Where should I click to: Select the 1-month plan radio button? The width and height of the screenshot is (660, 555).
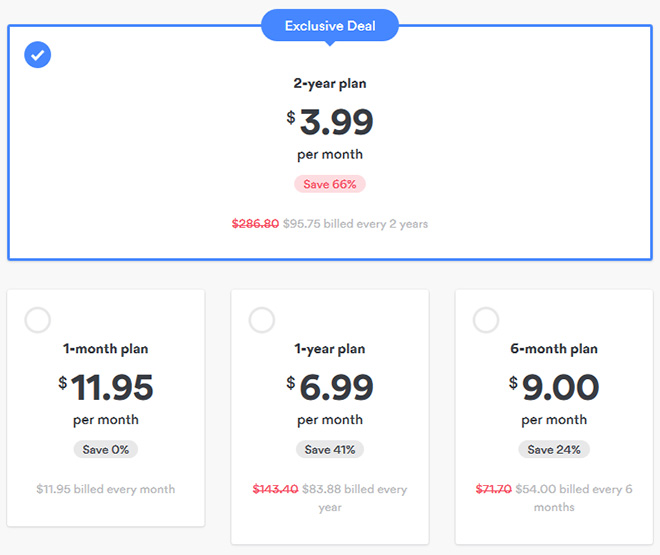click(x=37, y=320)
